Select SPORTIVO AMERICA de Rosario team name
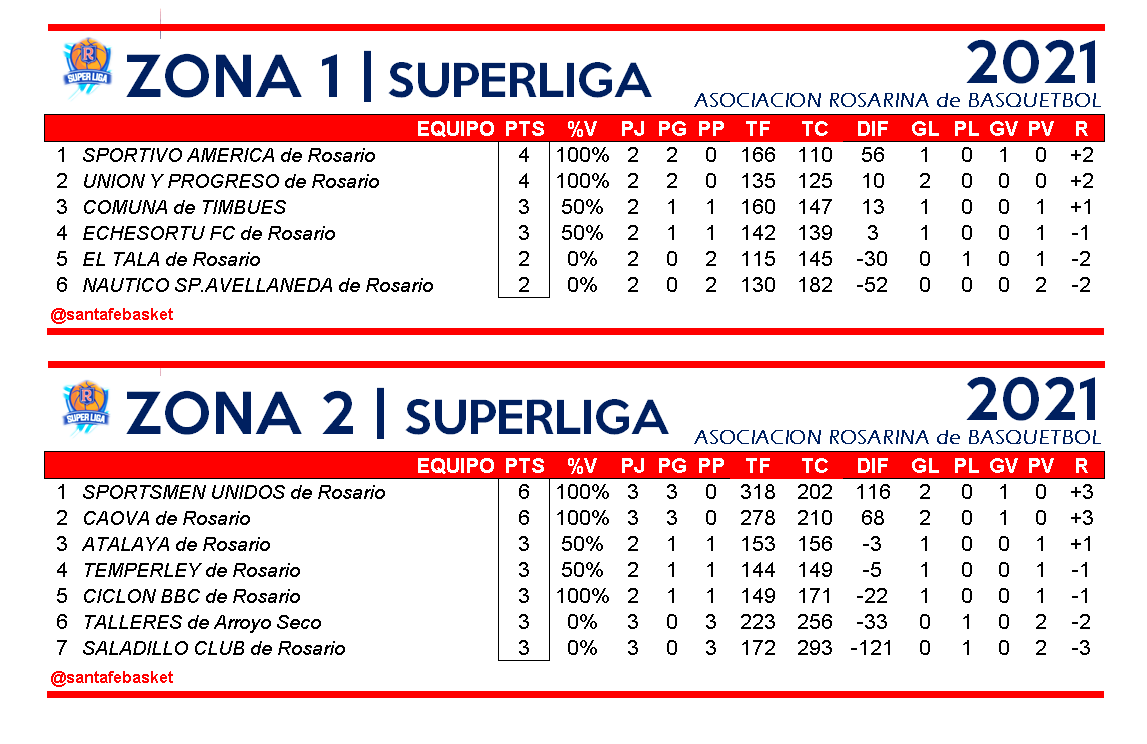 (x=229, y=155)
